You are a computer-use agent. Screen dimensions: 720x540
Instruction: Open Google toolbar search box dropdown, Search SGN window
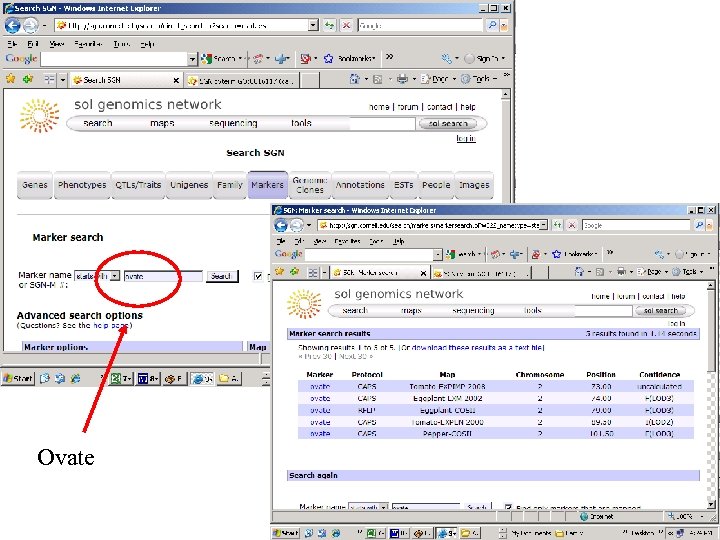(192, 59)
